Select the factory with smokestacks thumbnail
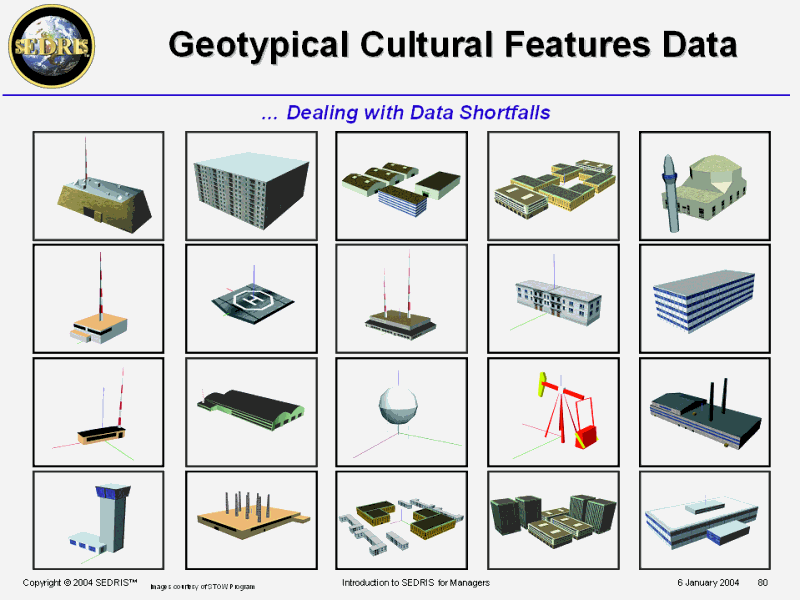 (x=706, y=411)
